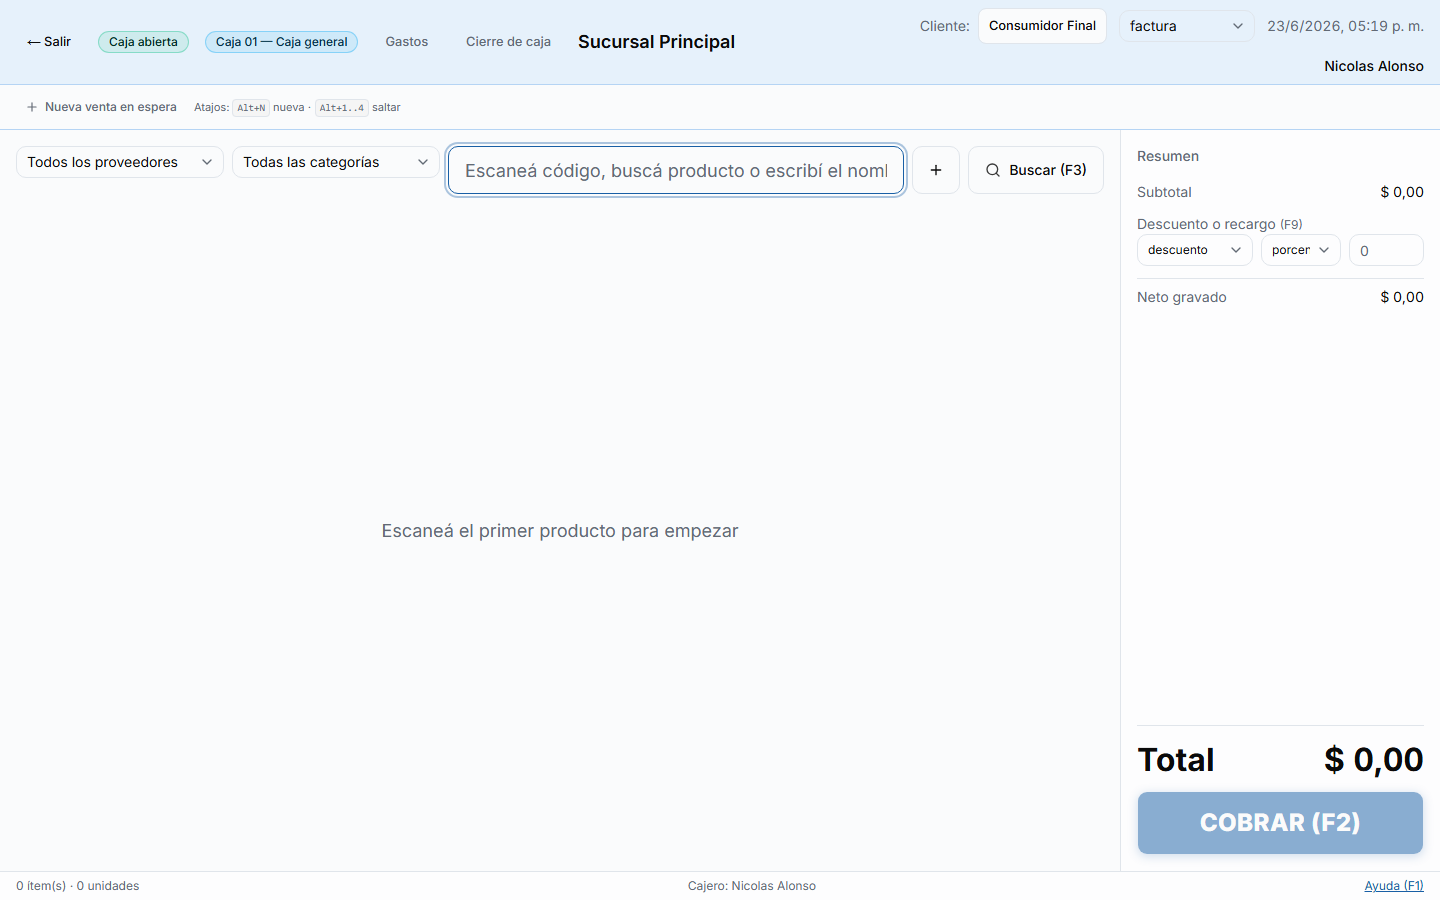Click the Subtotal amount $ 0,00
This screenshot has width=1440, height=900.
1402,192
